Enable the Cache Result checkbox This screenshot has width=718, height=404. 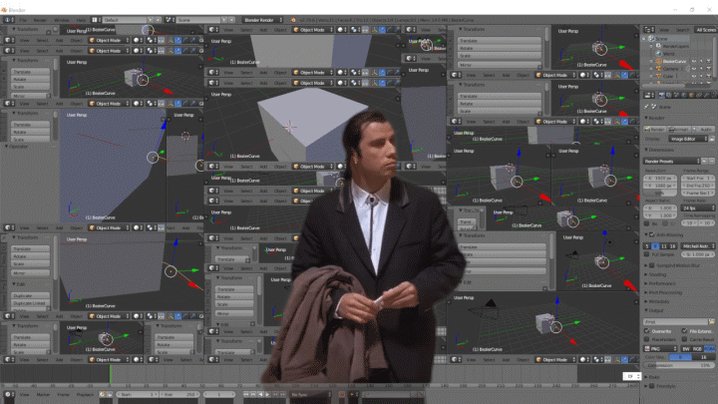pyautogui.click(x=684, y=339)
